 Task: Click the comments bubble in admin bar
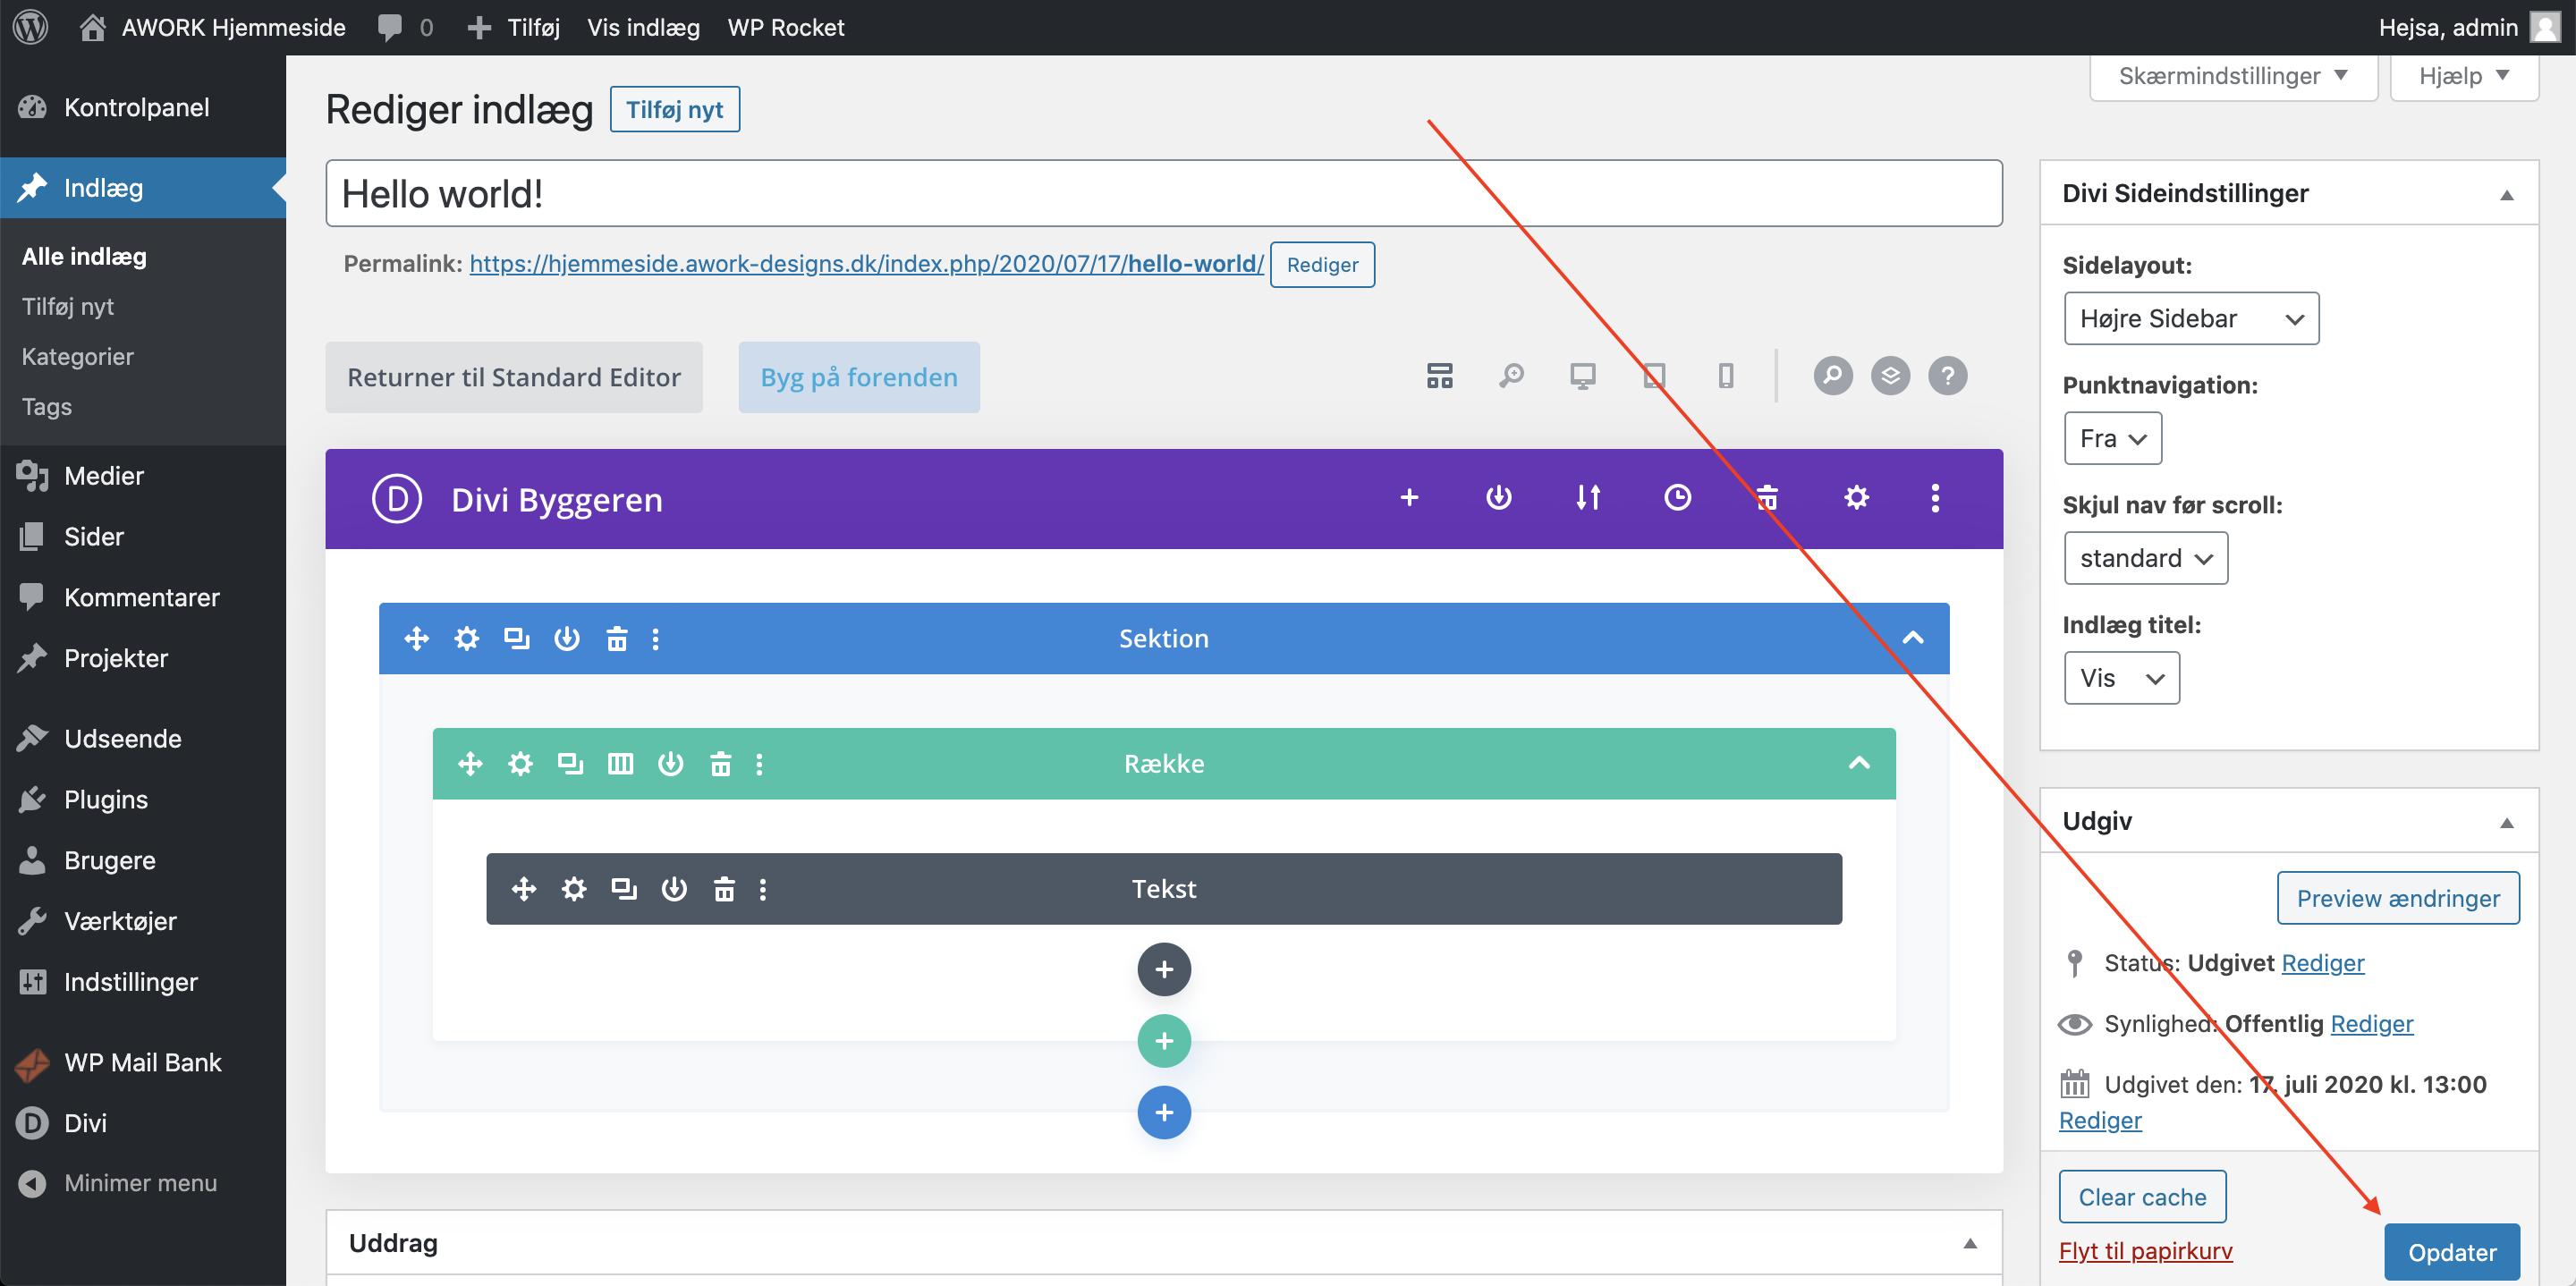[x=405, y=27]
